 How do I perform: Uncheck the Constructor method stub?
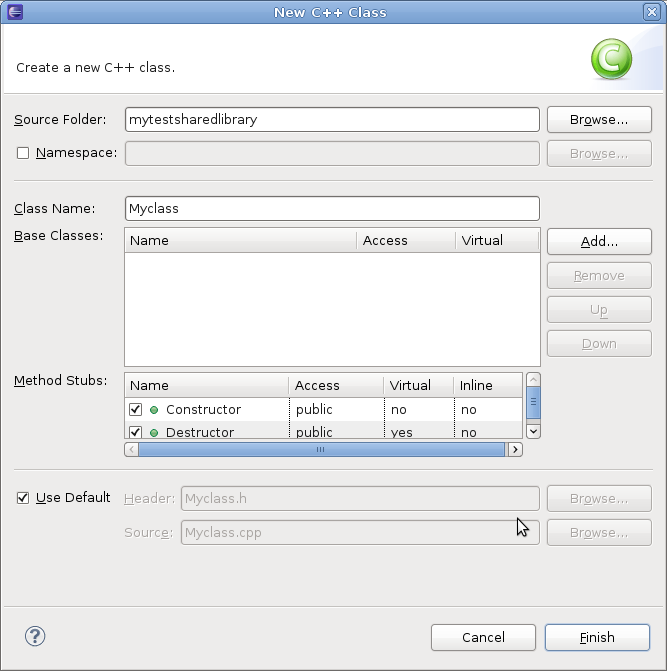[136, 410]
